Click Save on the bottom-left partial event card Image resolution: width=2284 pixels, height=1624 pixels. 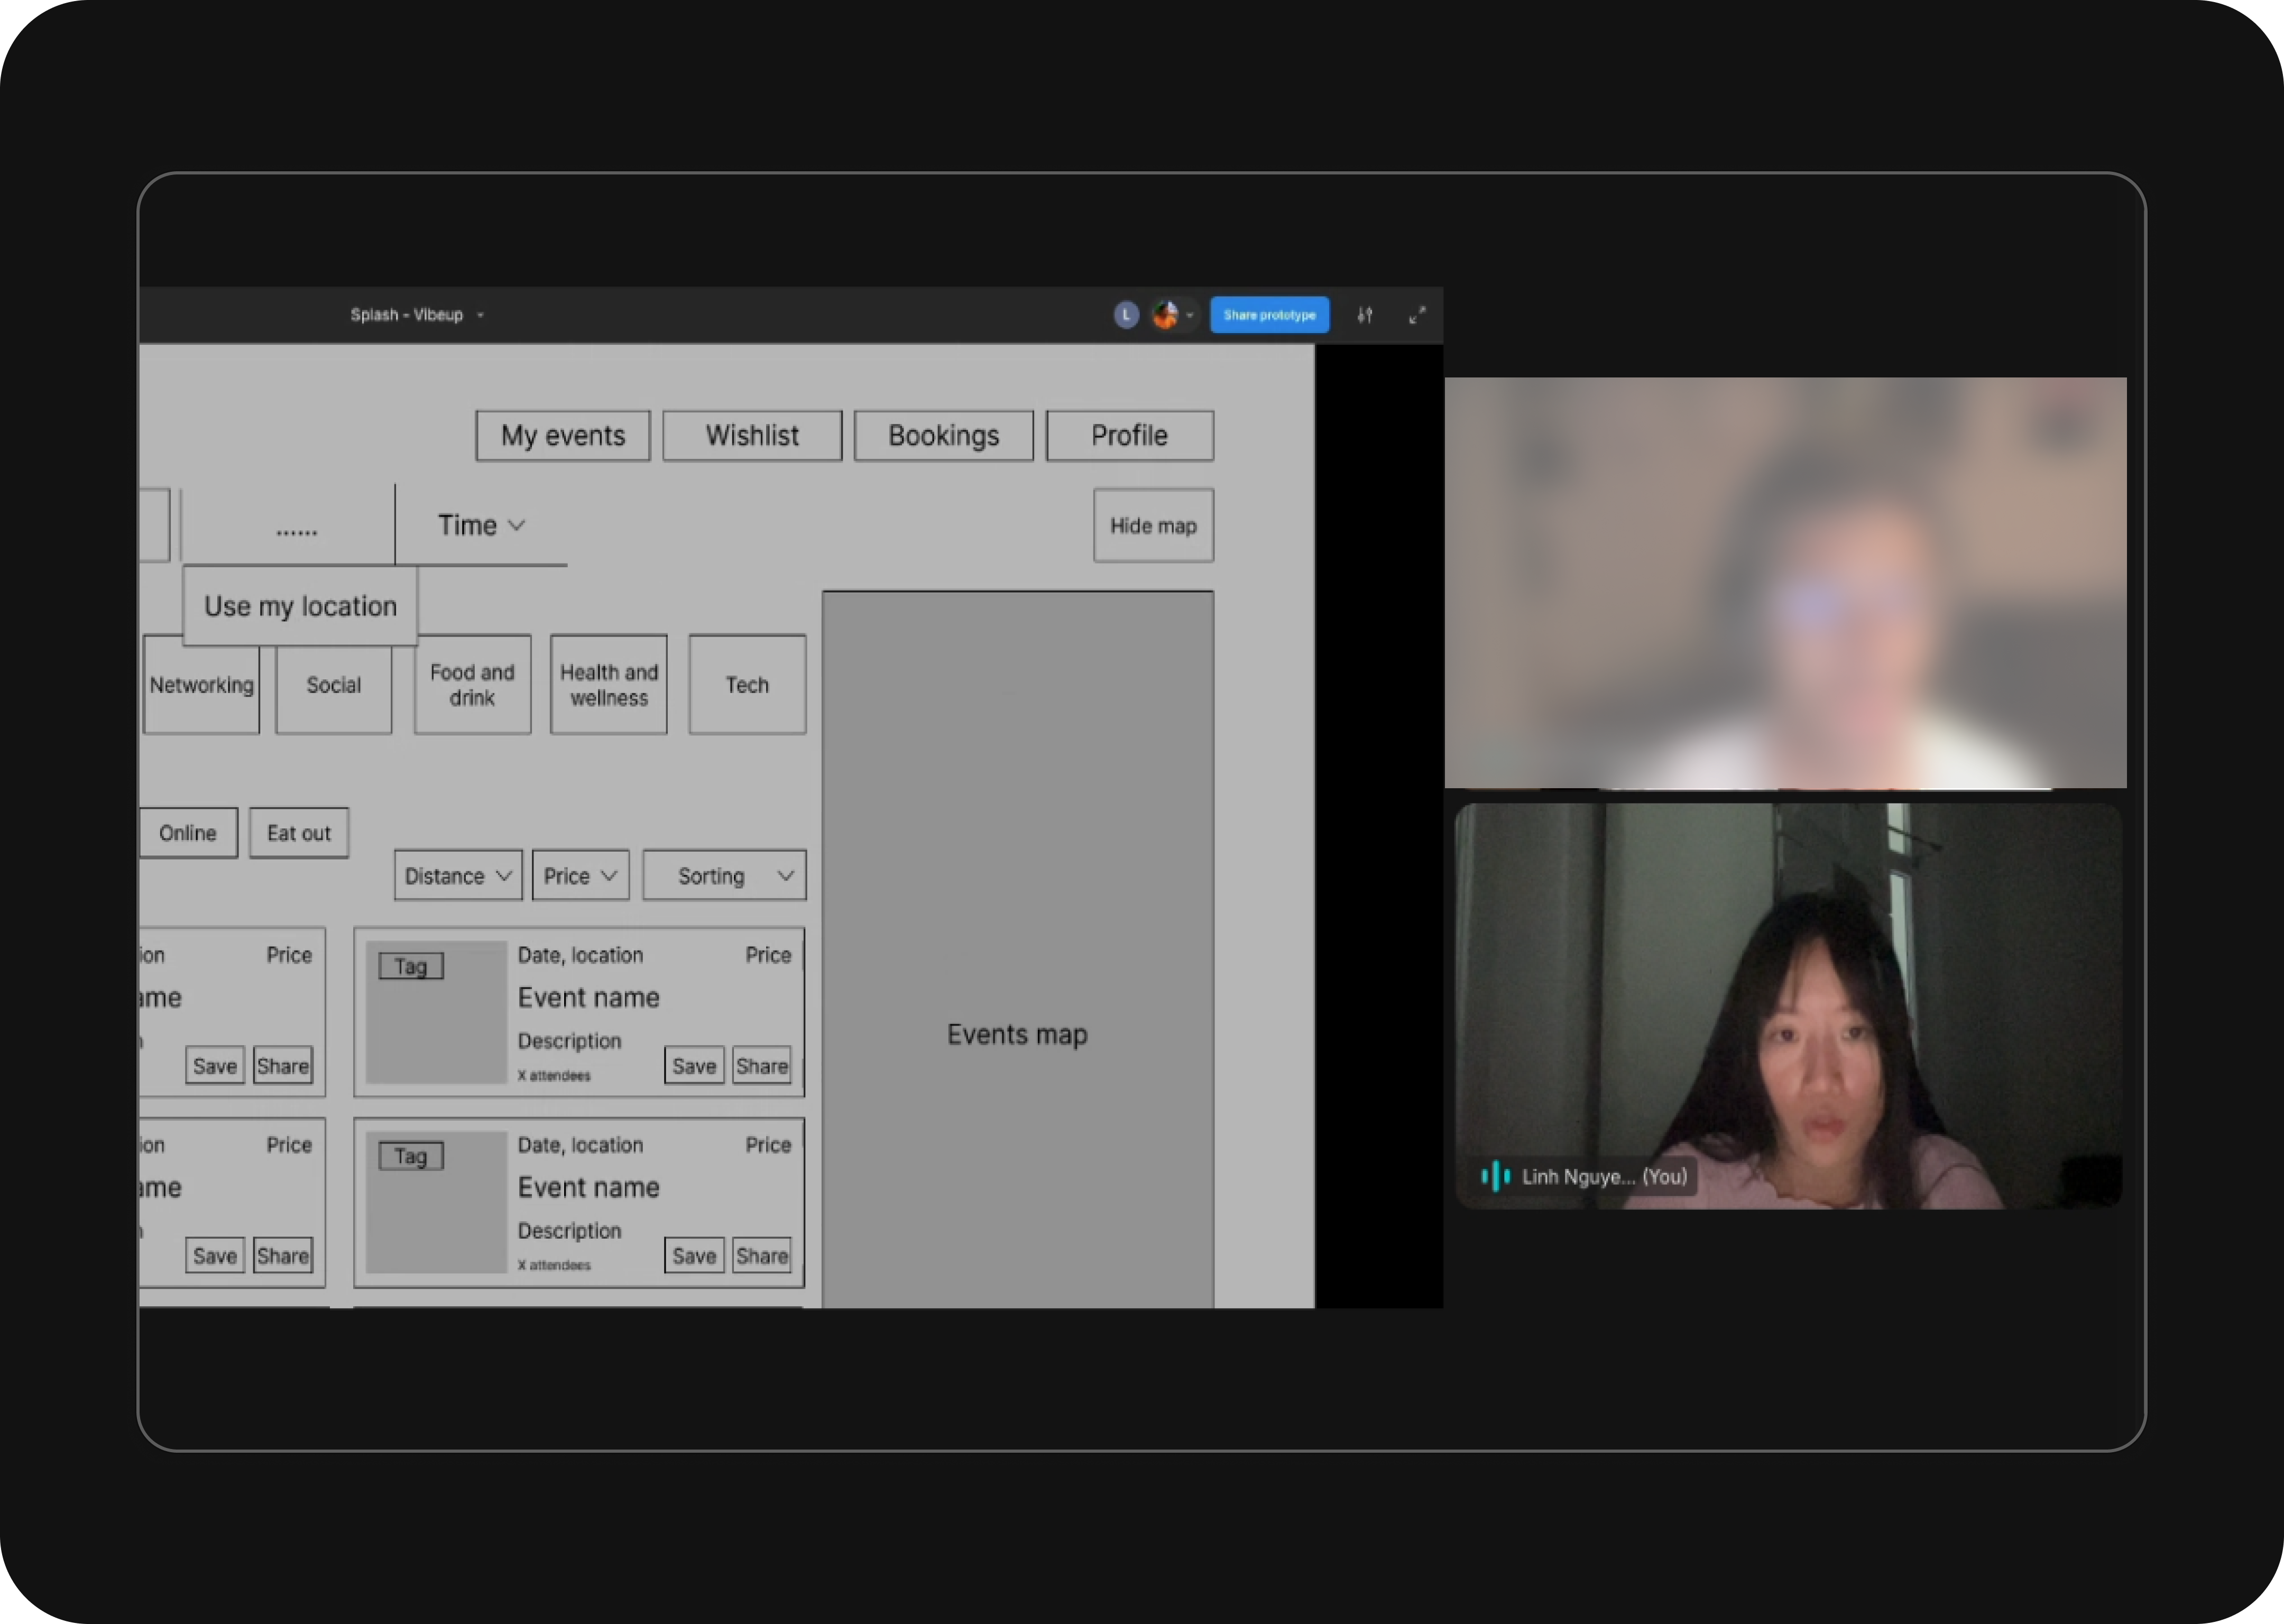coord(215,1256)
